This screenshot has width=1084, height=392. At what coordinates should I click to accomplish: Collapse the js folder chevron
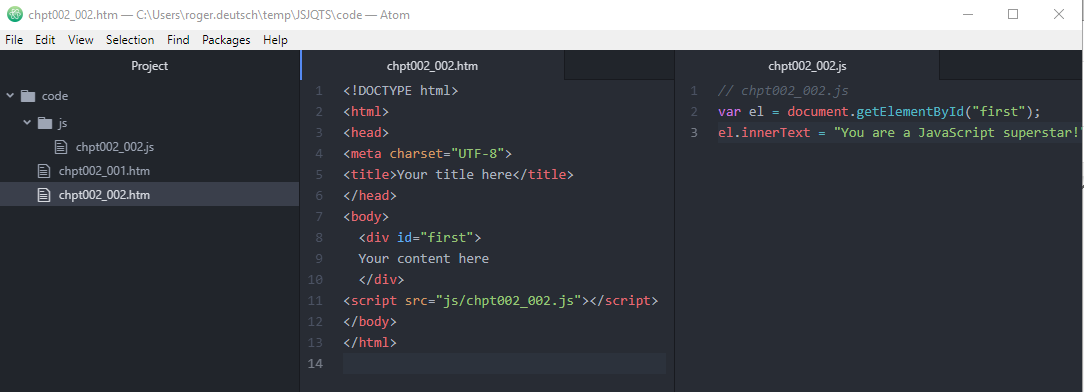27,122
